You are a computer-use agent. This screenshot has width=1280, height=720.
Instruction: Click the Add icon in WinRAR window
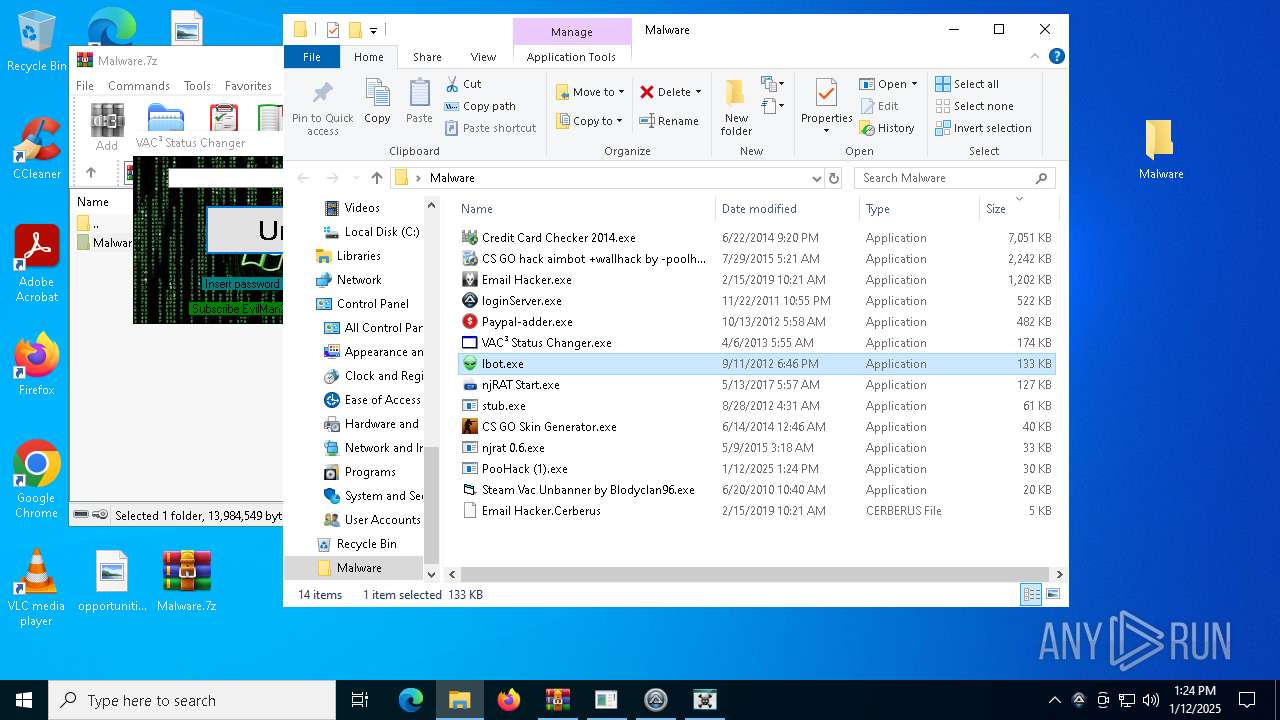(107, 126)
